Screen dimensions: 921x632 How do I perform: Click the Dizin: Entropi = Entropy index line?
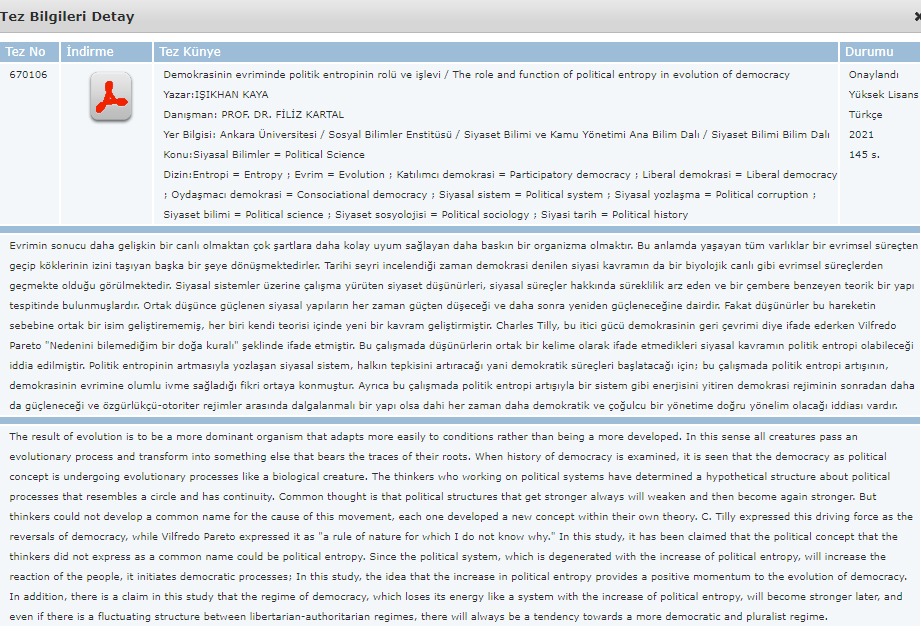pyautogui.click(x=500, y=174)
